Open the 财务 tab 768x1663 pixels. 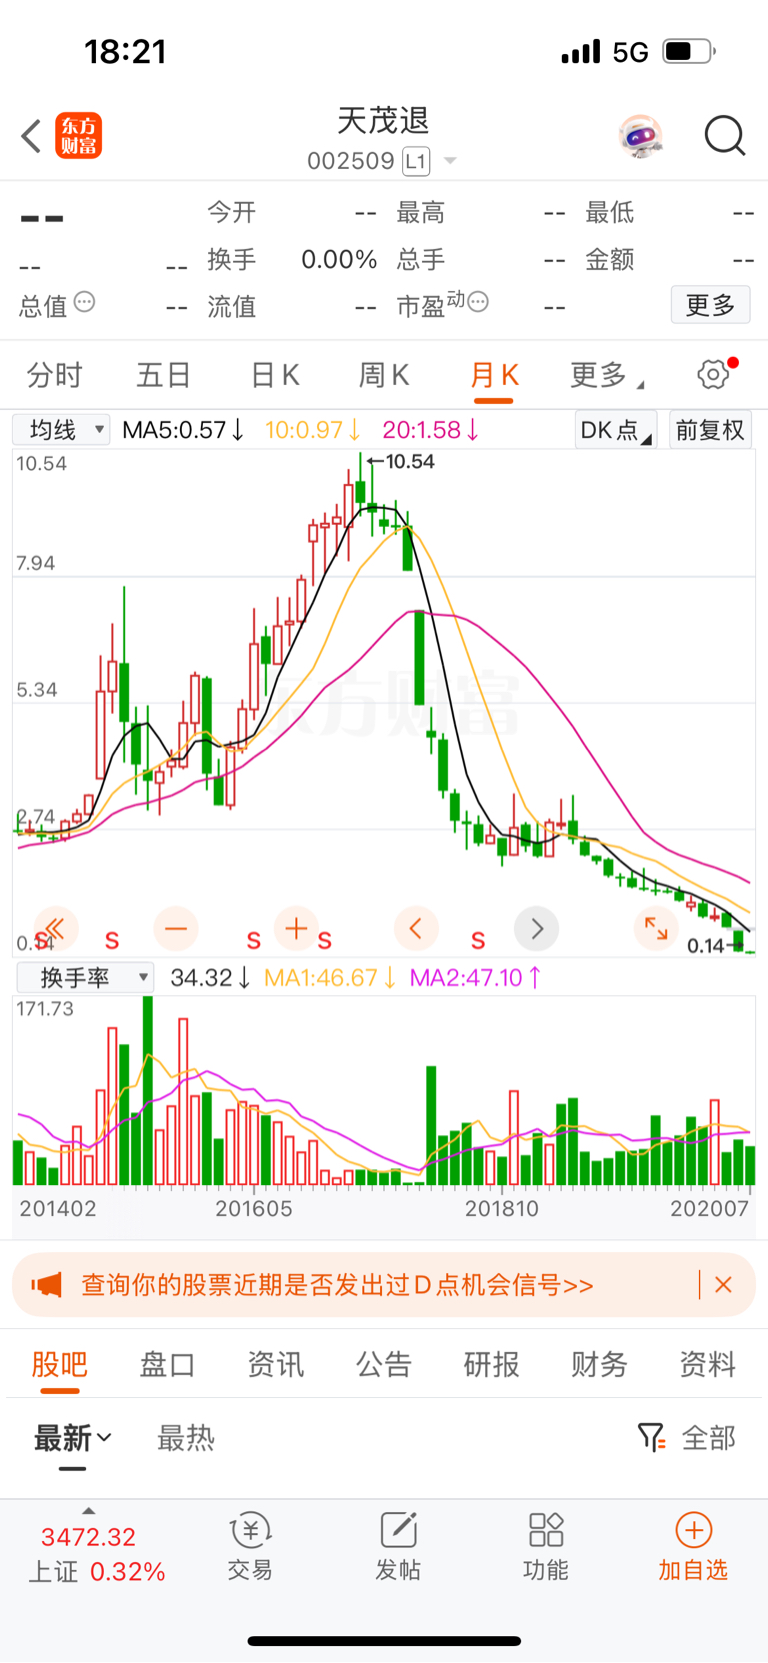click(x=599, y=1364)
